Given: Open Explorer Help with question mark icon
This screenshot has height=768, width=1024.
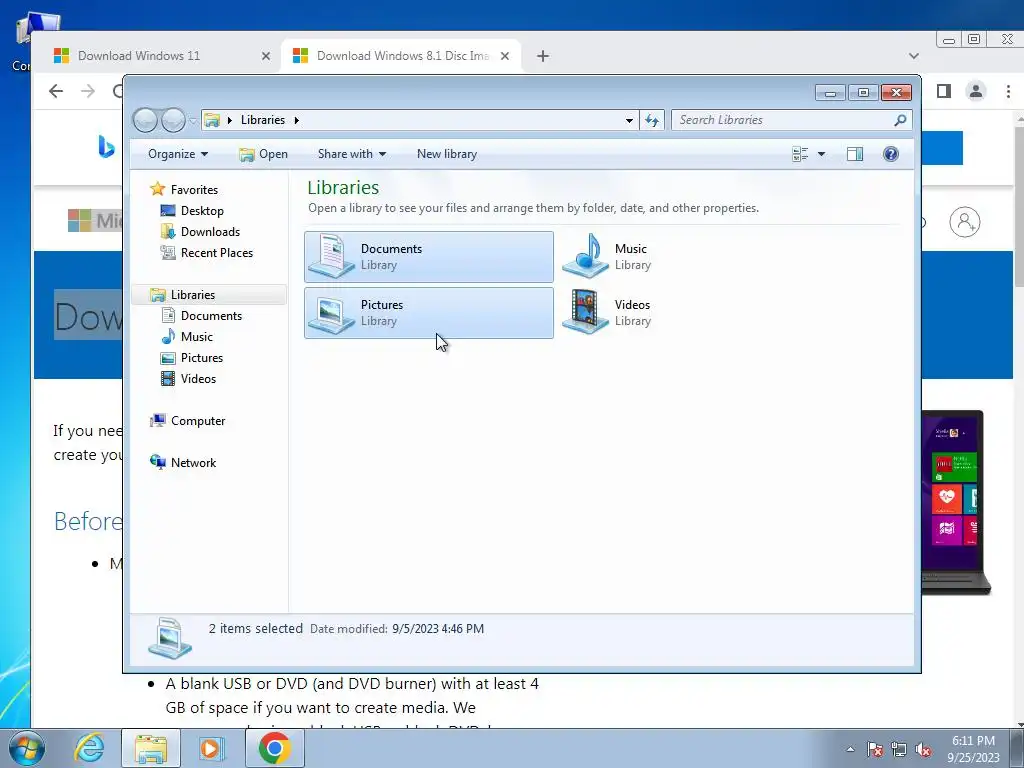Looking at the screenshot, I should (x=891, y=154).
